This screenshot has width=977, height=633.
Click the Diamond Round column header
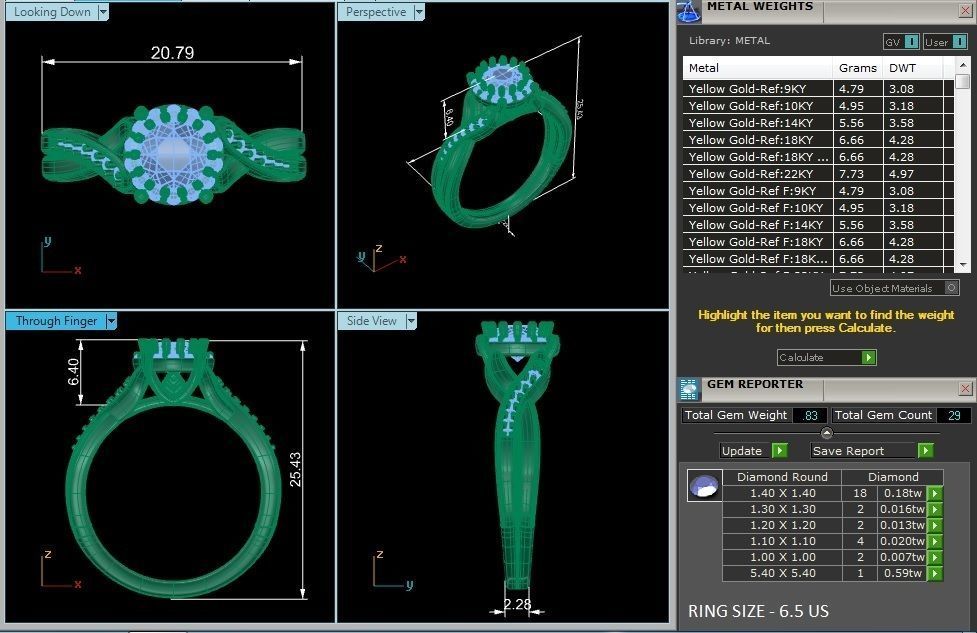click(782, 477)
